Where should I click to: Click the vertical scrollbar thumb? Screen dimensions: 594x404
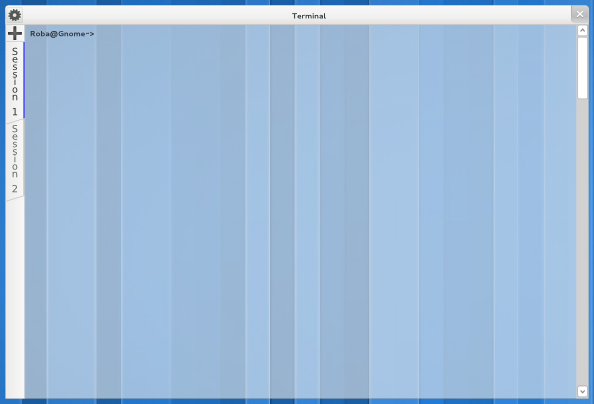pyautogui.click(x=582, y=68)
